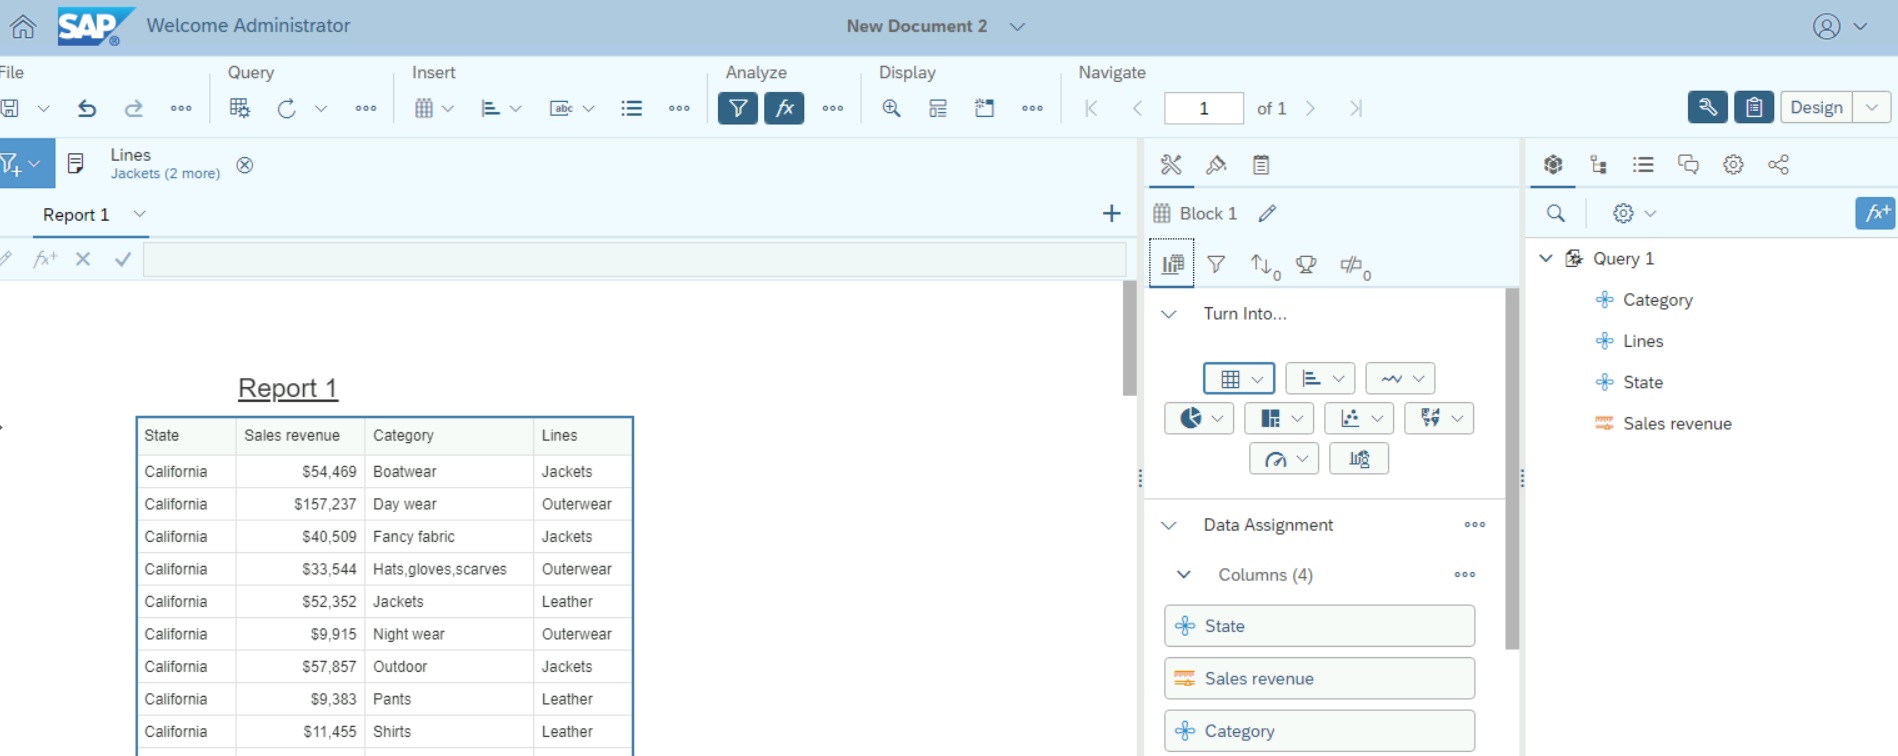This screenshot has width=1898, height=756.
Task: Click the Home icon
Action: (23, 27)
